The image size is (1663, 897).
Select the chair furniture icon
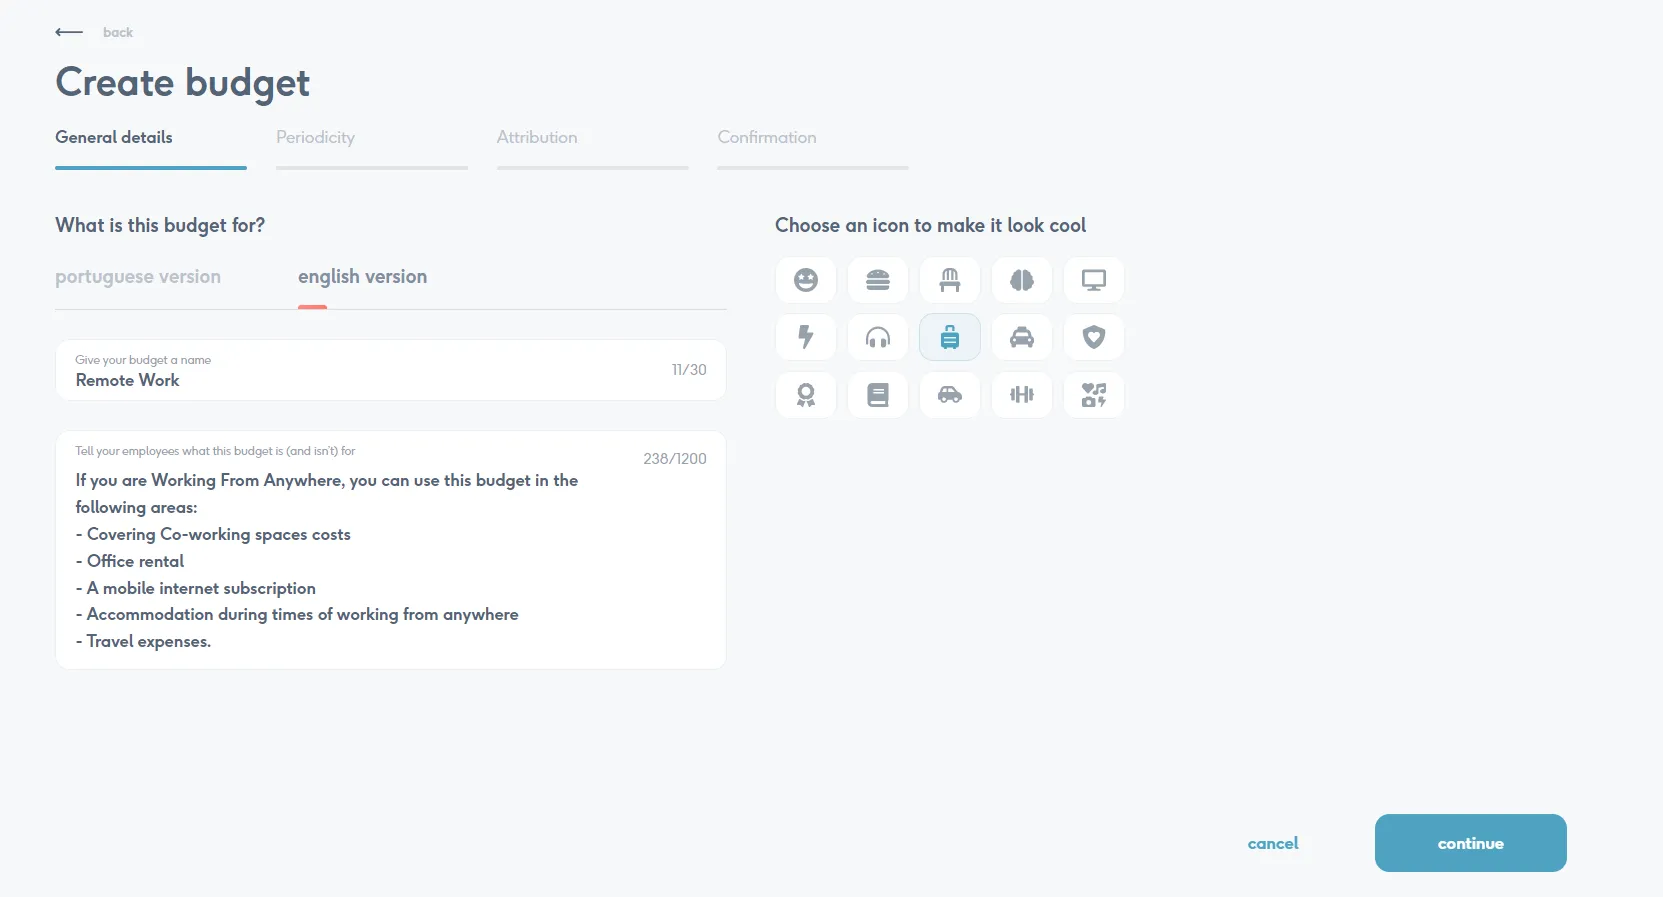(x=949, y=280)
